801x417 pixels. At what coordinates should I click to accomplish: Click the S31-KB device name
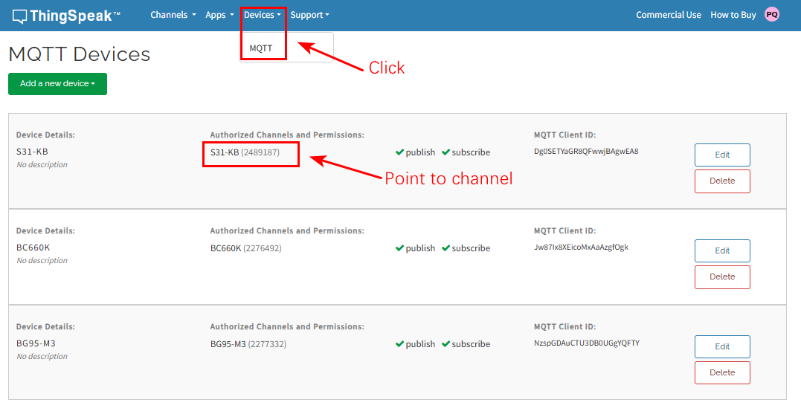[32, 152]
